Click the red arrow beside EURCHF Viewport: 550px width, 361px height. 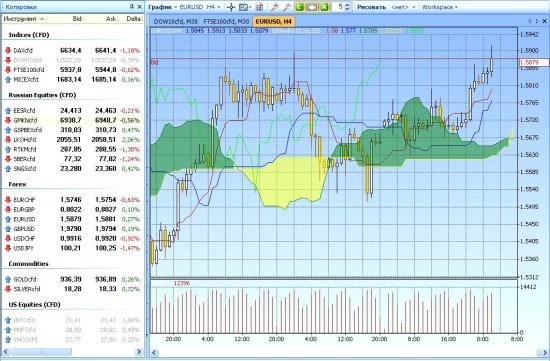click(8, 200)
